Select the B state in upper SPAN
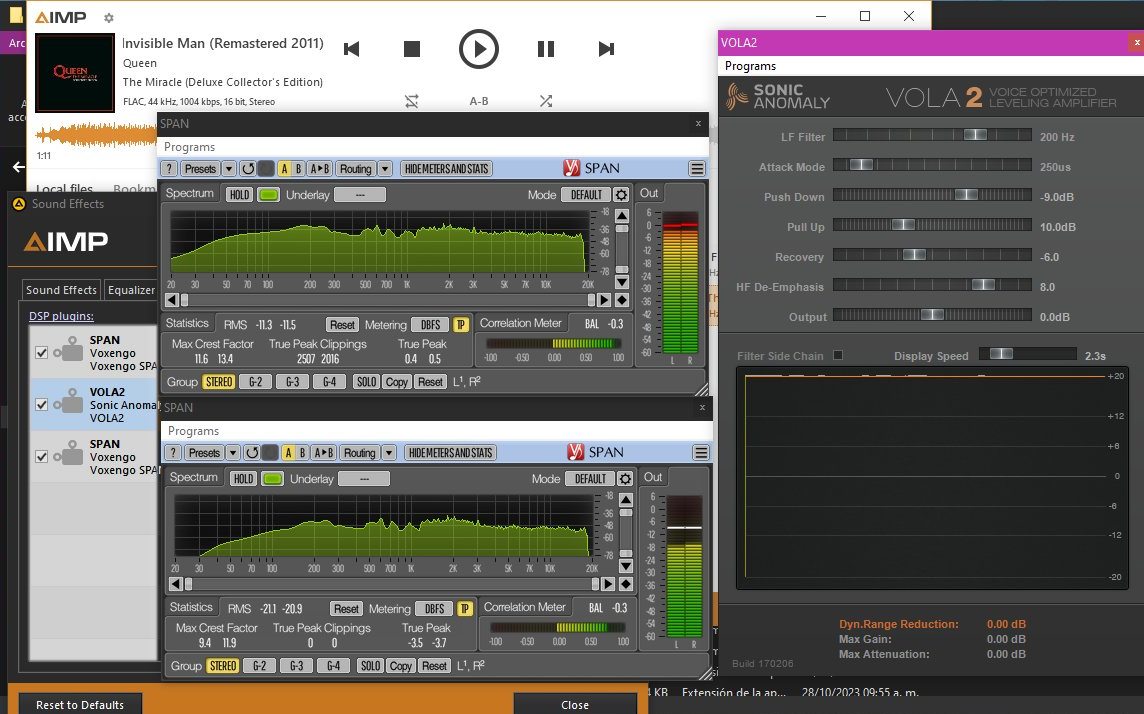The width and height of the screenshot is (1144, 714). 298,169
